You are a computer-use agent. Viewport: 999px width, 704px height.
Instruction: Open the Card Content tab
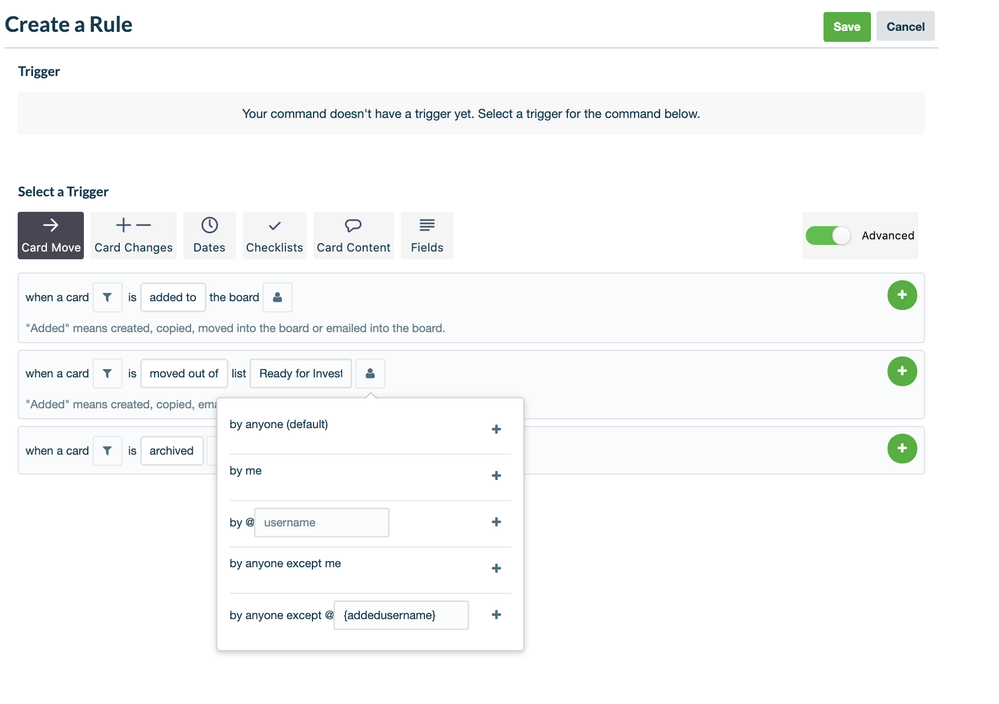tap(354, 235)
